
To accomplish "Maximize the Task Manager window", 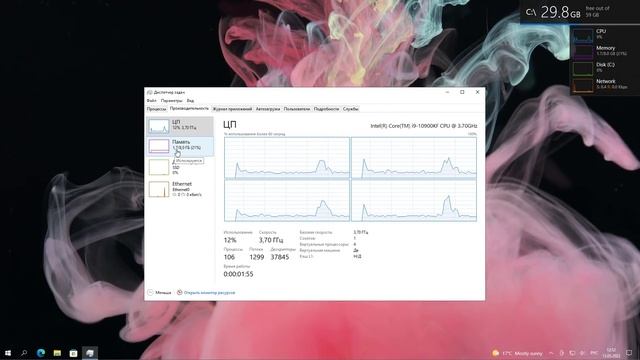I will coord(462,92).
